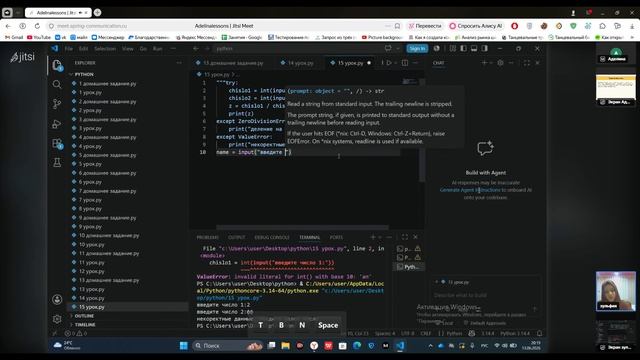Click UTF-8 encoding in status bar
640x360 pixels.
click(x=407, y=333)
